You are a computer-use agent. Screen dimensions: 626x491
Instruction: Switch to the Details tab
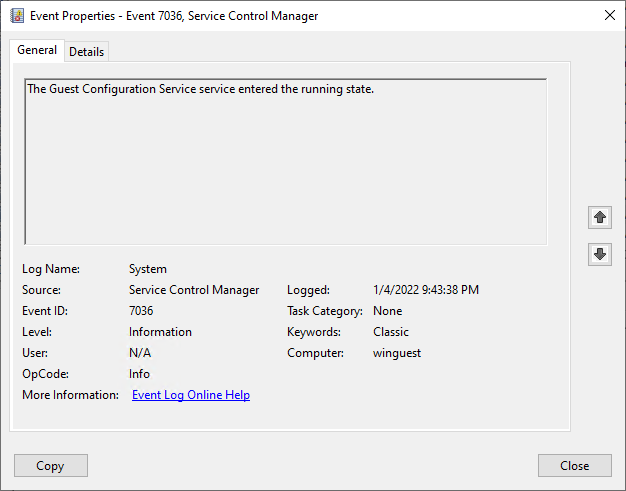(x=86, y=52)
